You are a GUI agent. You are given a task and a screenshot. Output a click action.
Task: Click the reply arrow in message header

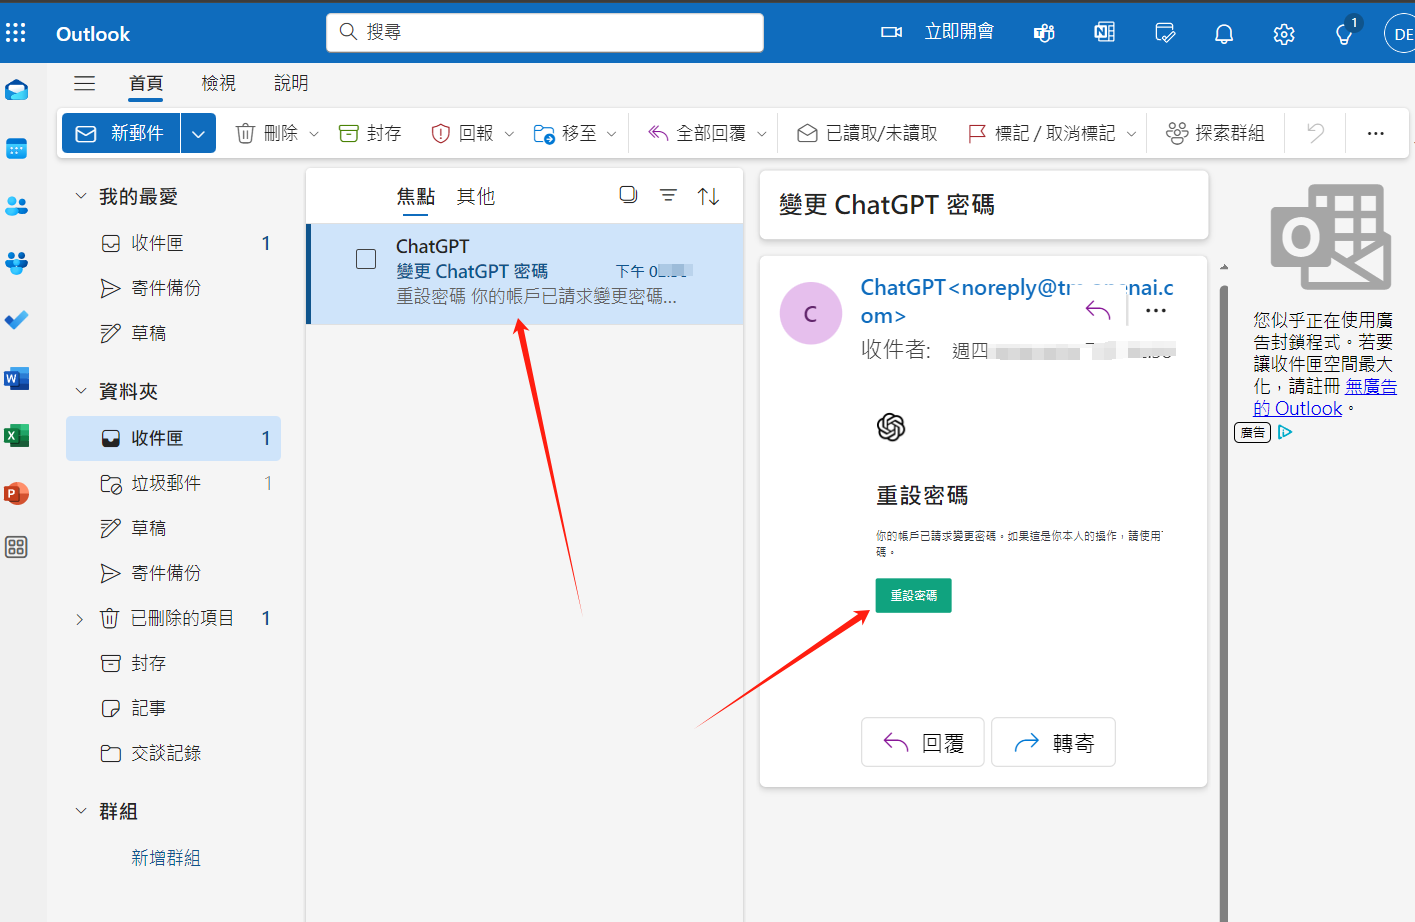click(1098, 310)
